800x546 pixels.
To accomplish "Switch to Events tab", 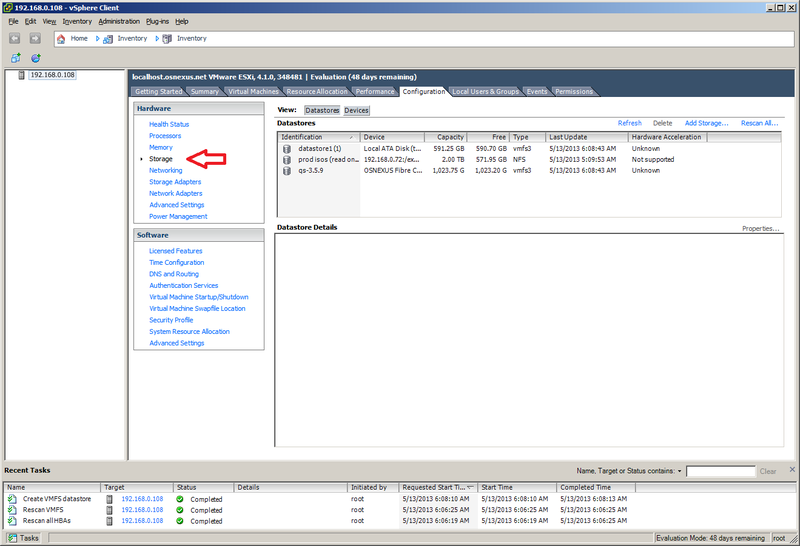I will pos(537,92).
